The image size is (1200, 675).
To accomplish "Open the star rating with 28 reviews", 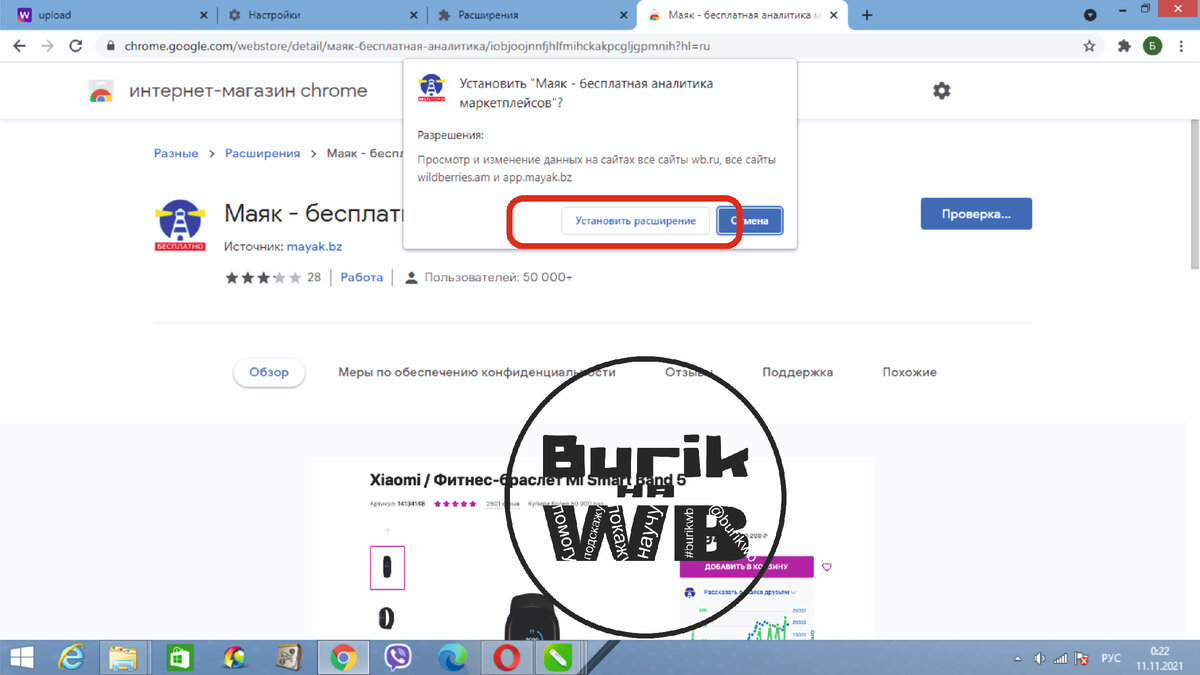I will click(273, 277).
